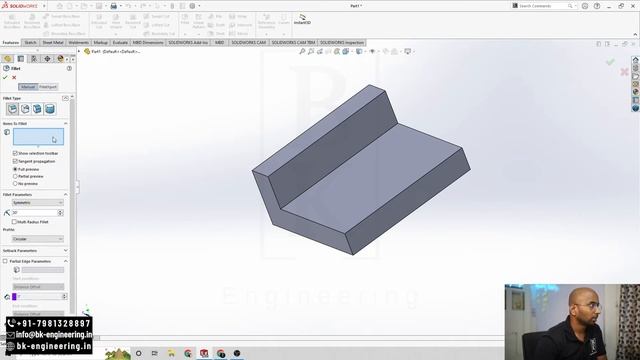Select the full round fillet type icon
The width and height of the screenshot is (640, 360).
click(50, 109)
